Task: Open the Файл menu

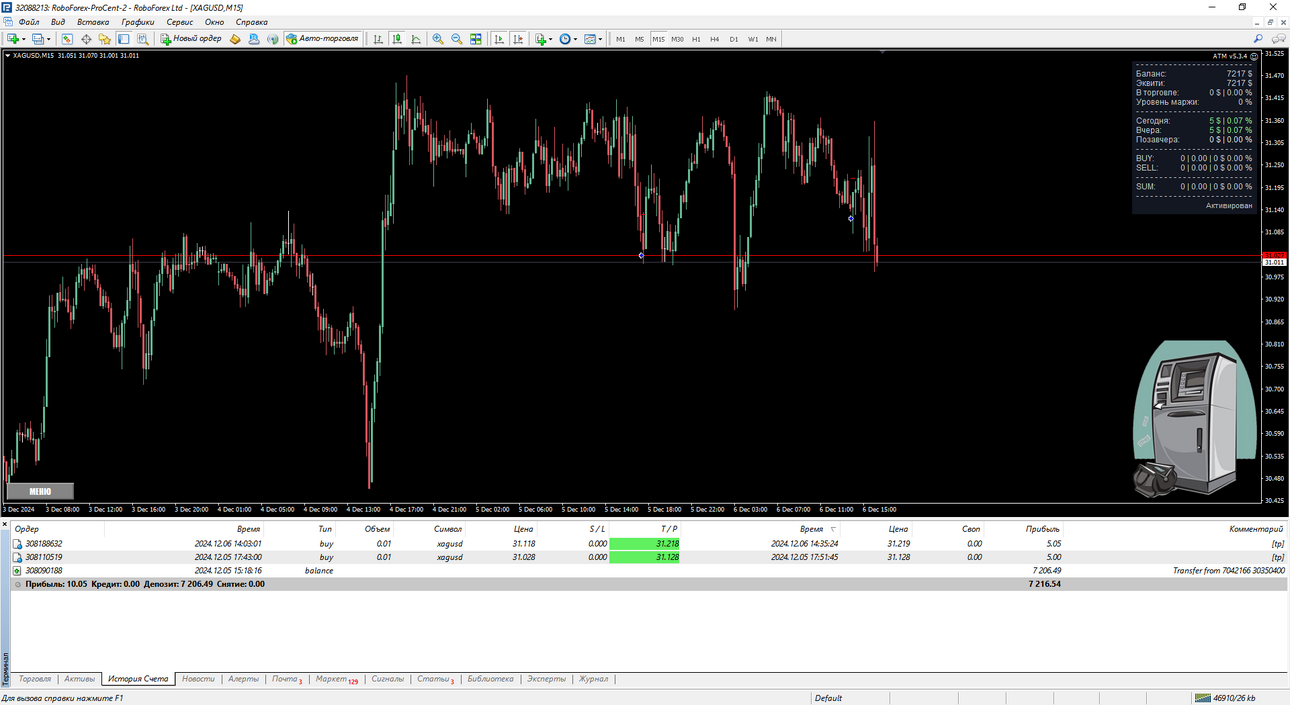Action: 29,22
